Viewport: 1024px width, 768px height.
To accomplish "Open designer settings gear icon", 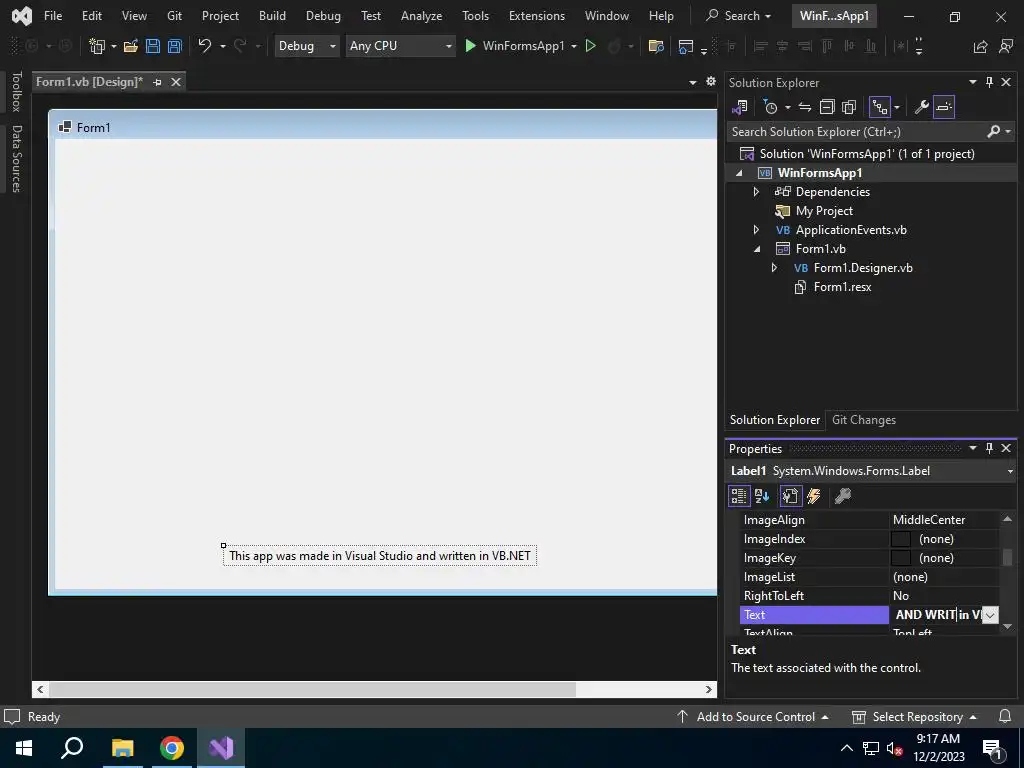I will click(x=711, y=82).
